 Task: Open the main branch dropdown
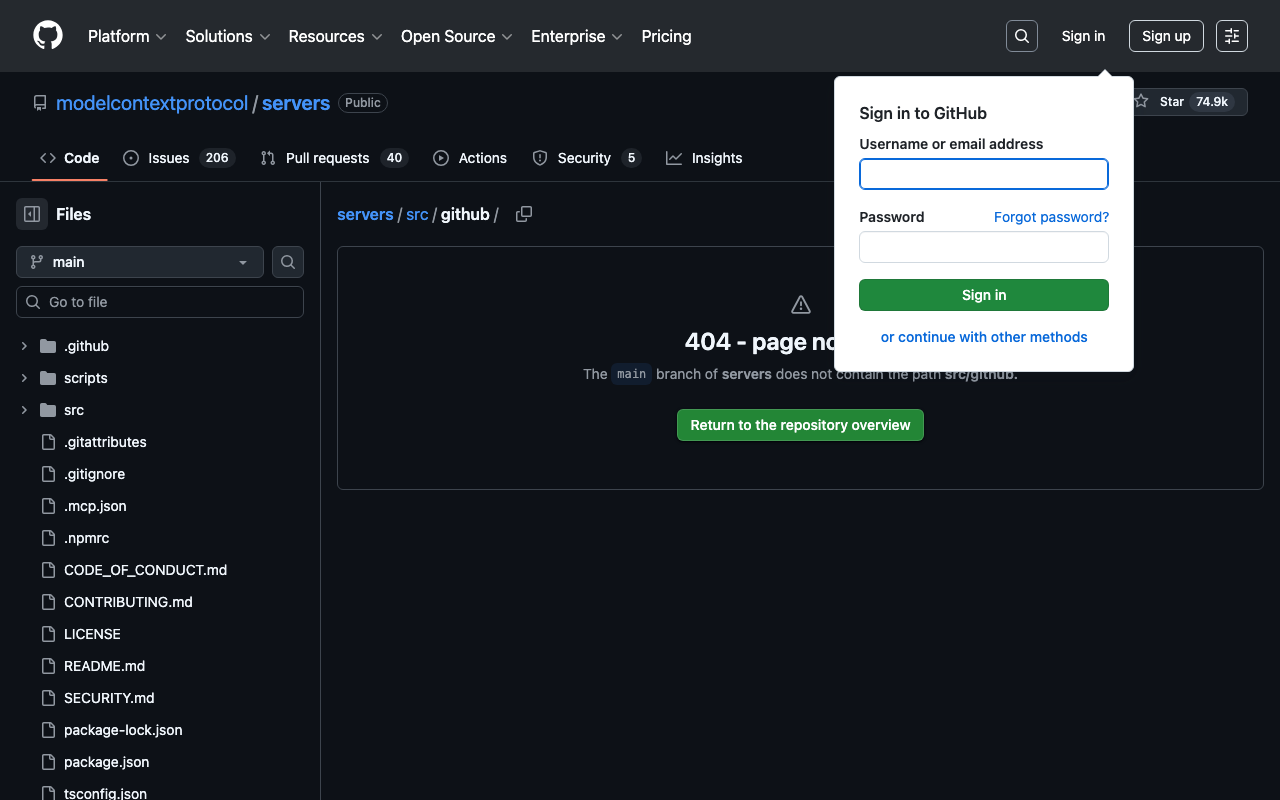point(140,262)
